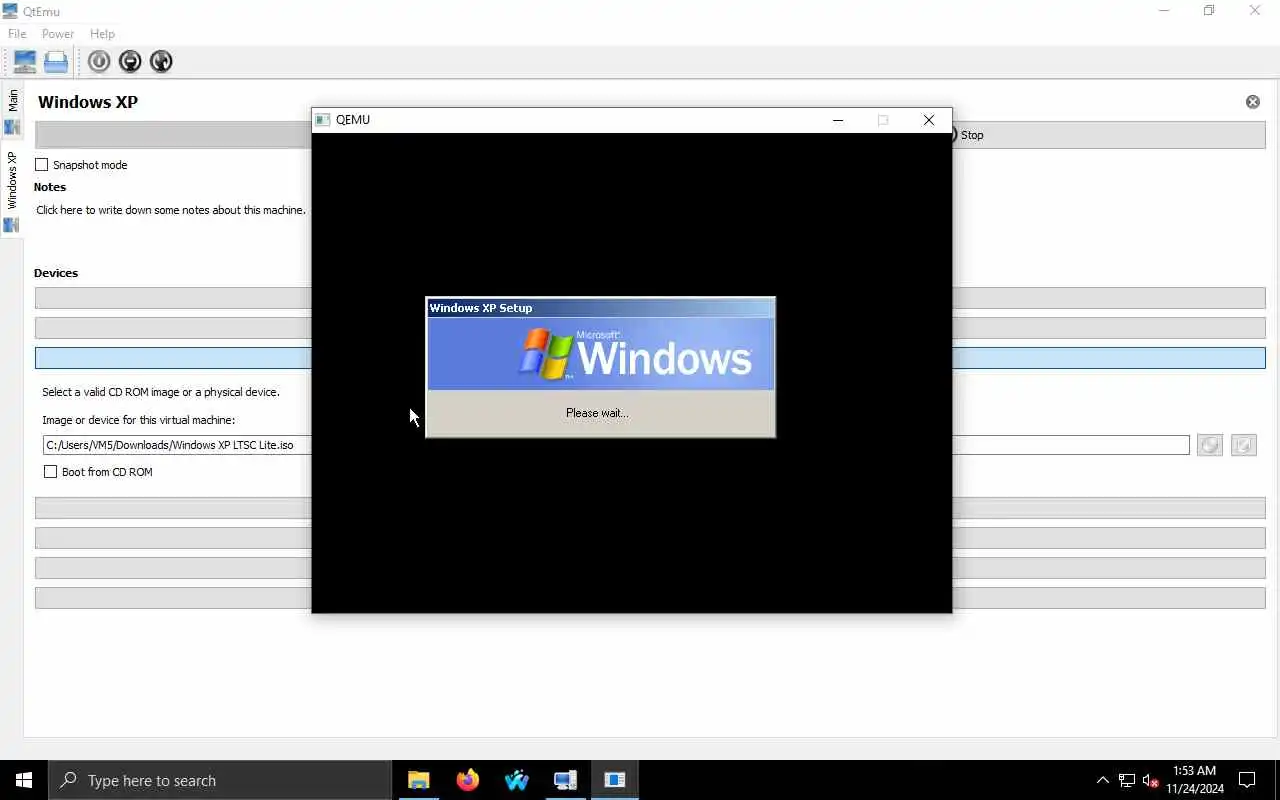Viewport: 1280px width, 800px height.
Task: Minimize the QEMU window
Action: (x=838, y=120)
